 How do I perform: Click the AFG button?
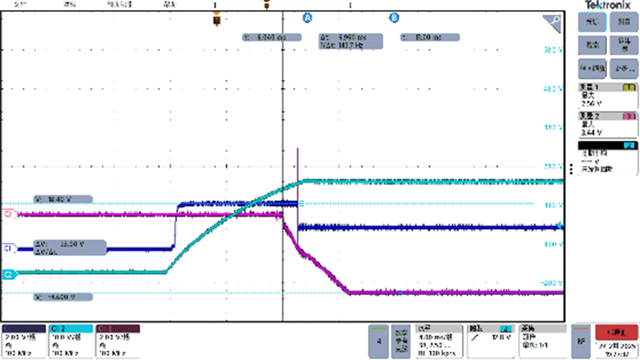581,341
